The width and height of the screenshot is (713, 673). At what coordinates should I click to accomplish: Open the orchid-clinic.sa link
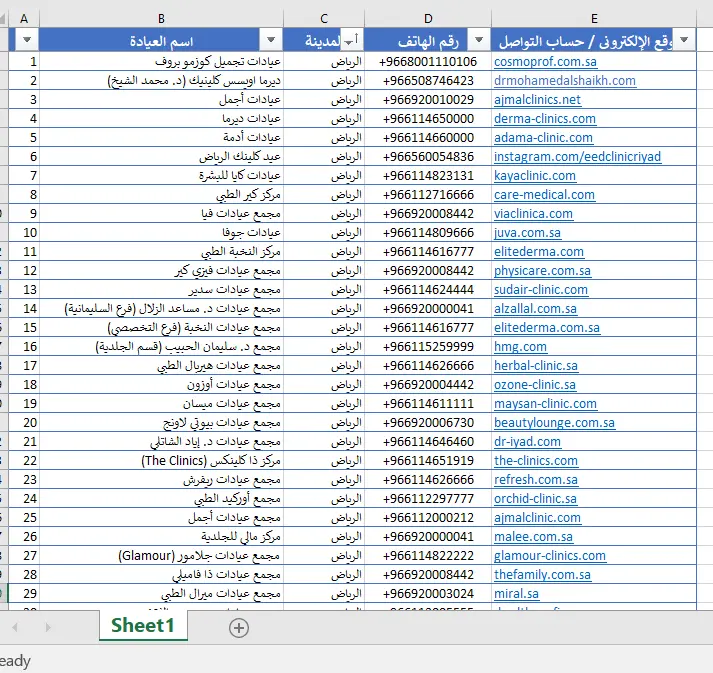pos(535,499)
